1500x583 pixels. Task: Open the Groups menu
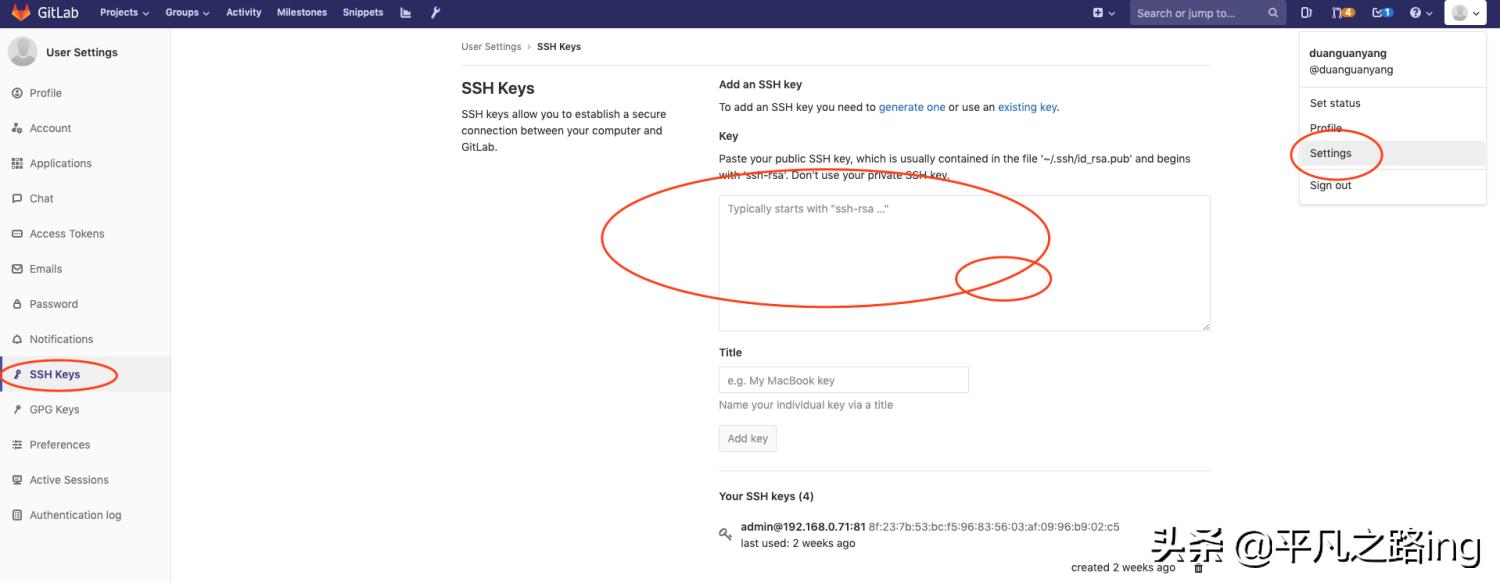coord(185,12)
